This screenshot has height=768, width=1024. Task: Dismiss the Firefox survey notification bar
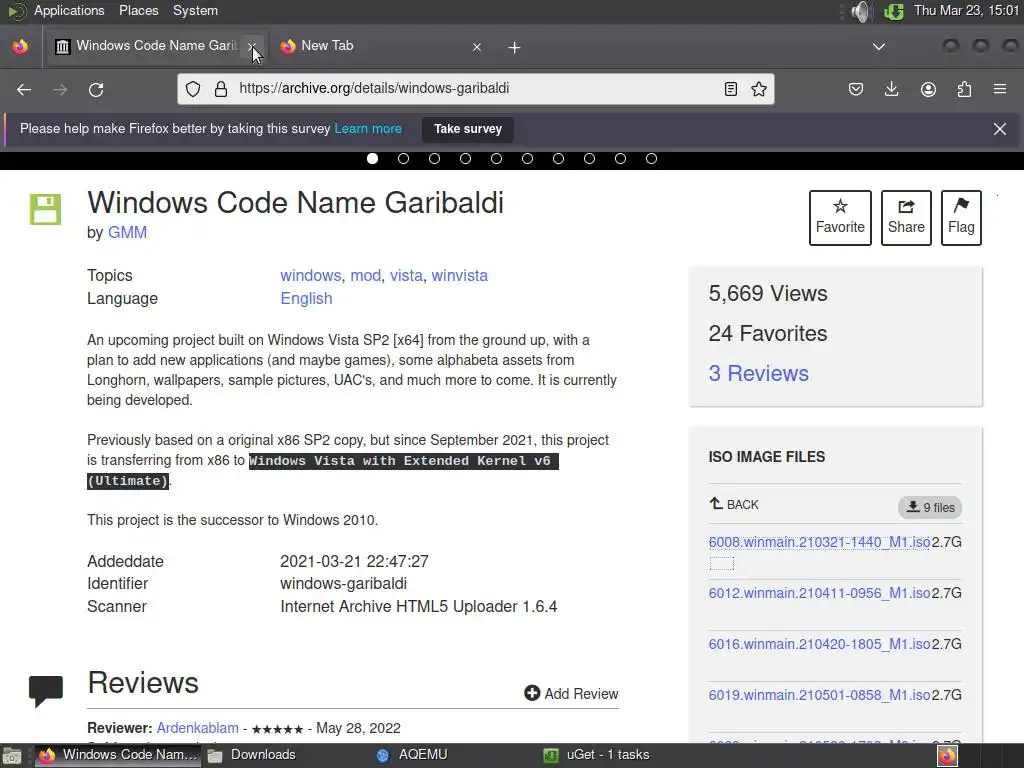(1000, 129)
